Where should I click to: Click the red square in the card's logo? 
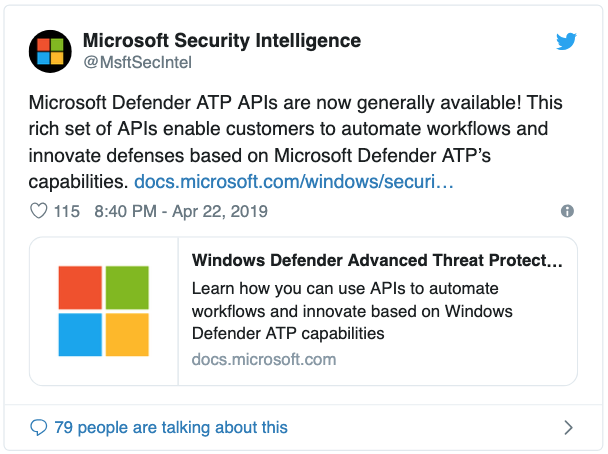(80, 287)
